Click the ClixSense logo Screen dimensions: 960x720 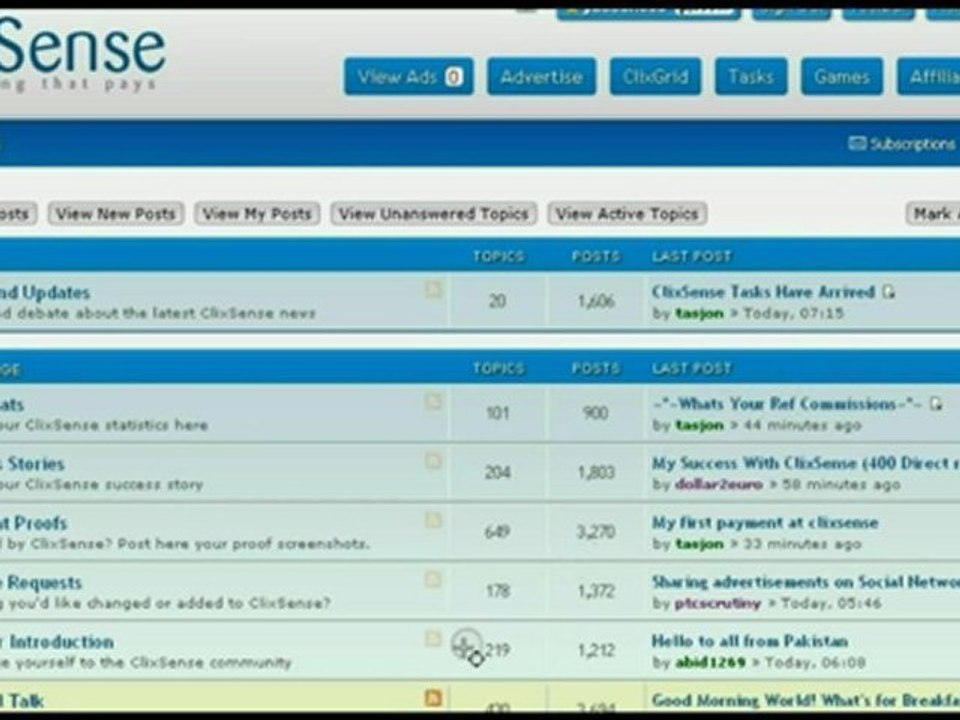coord(83,53)
